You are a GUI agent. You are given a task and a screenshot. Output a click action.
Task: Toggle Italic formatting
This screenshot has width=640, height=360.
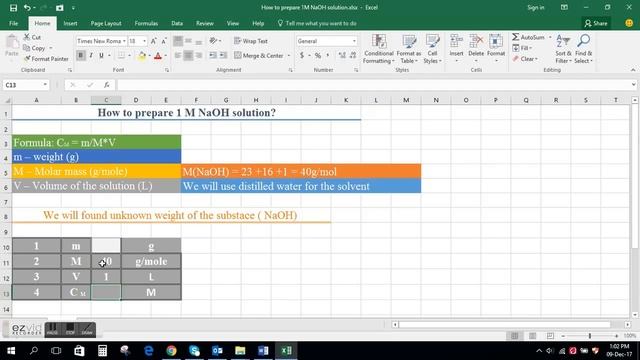point(91,56)
